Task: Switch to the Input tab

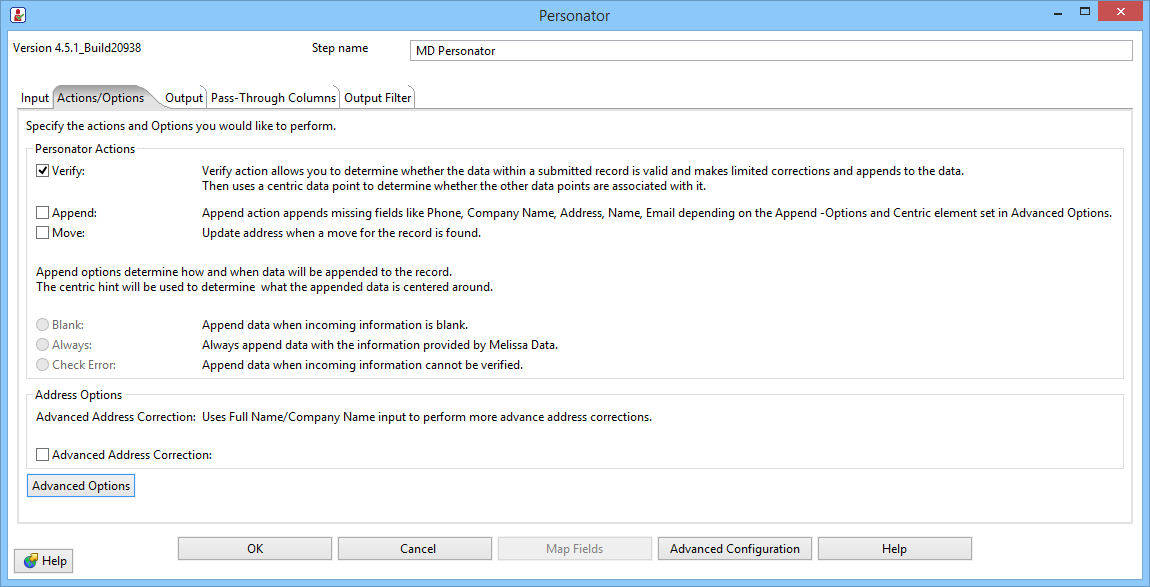Action: pos(35,98)
